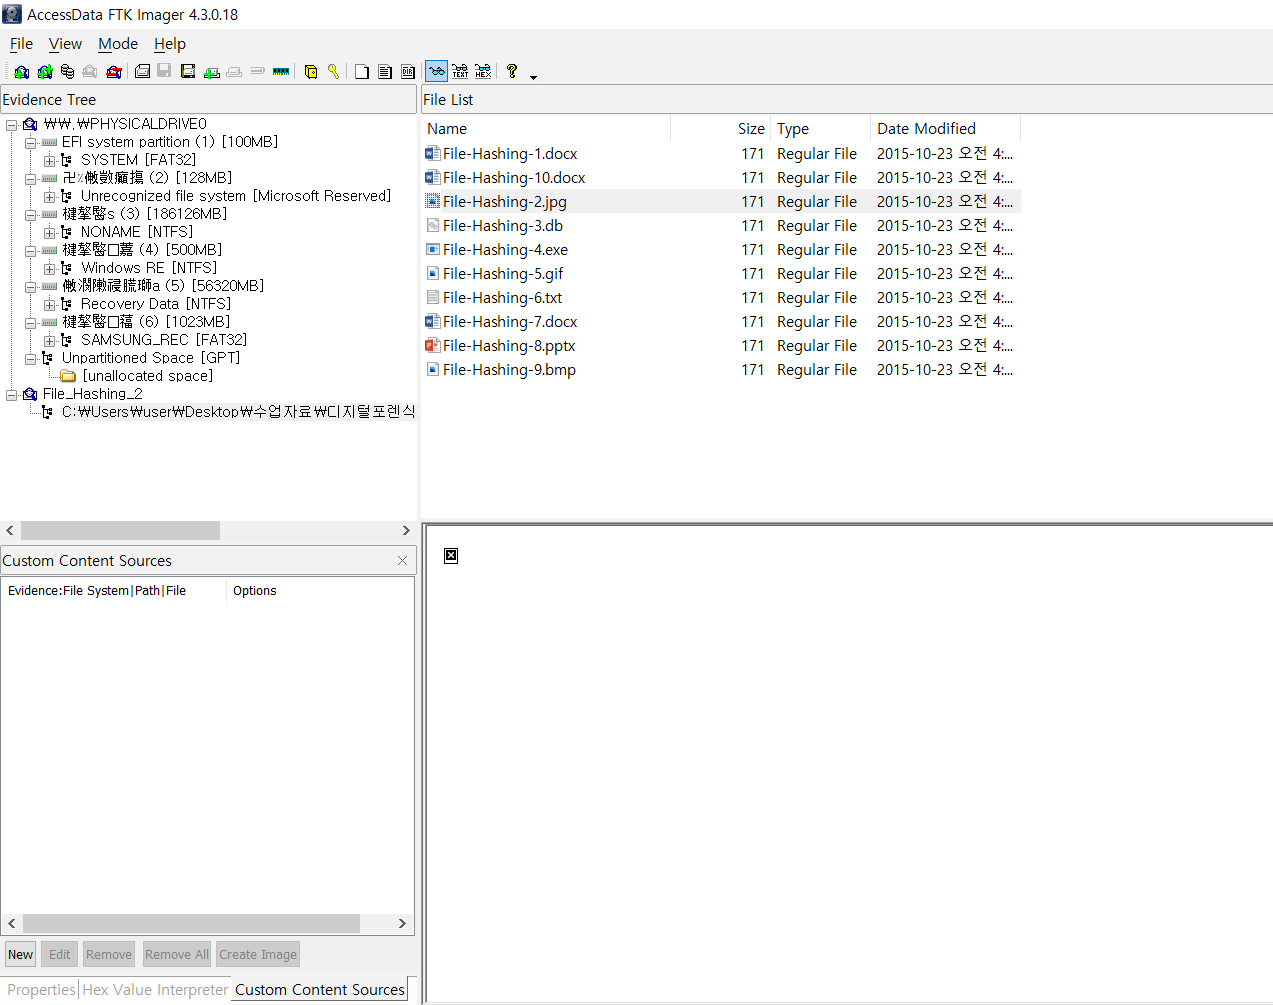The width and height of the screenshot is (1273, 1005).
Task: Open the toolbar options dropdown arrow
Action: point(533,77)
